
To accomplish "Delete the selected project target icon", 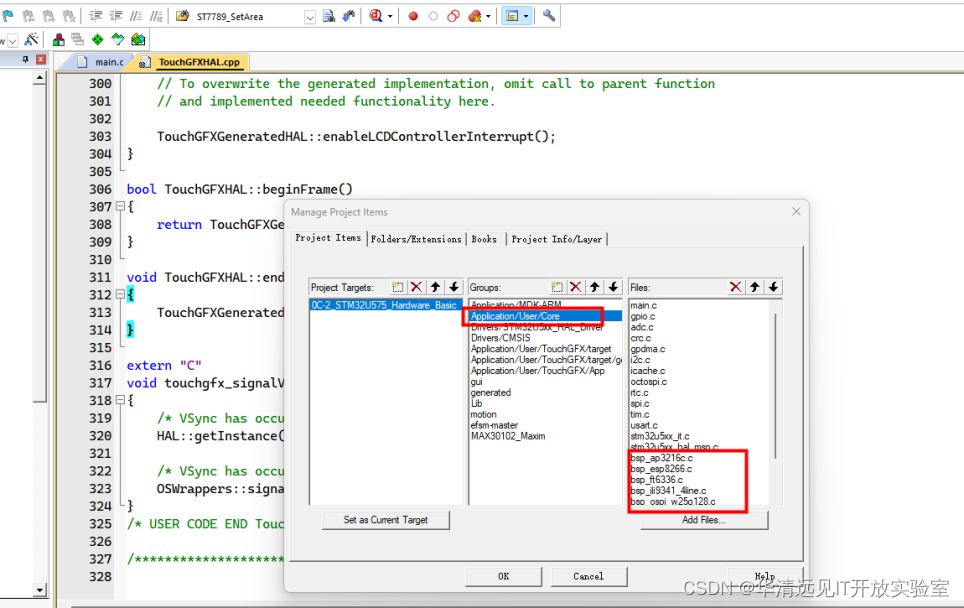I will pos(416,287).
